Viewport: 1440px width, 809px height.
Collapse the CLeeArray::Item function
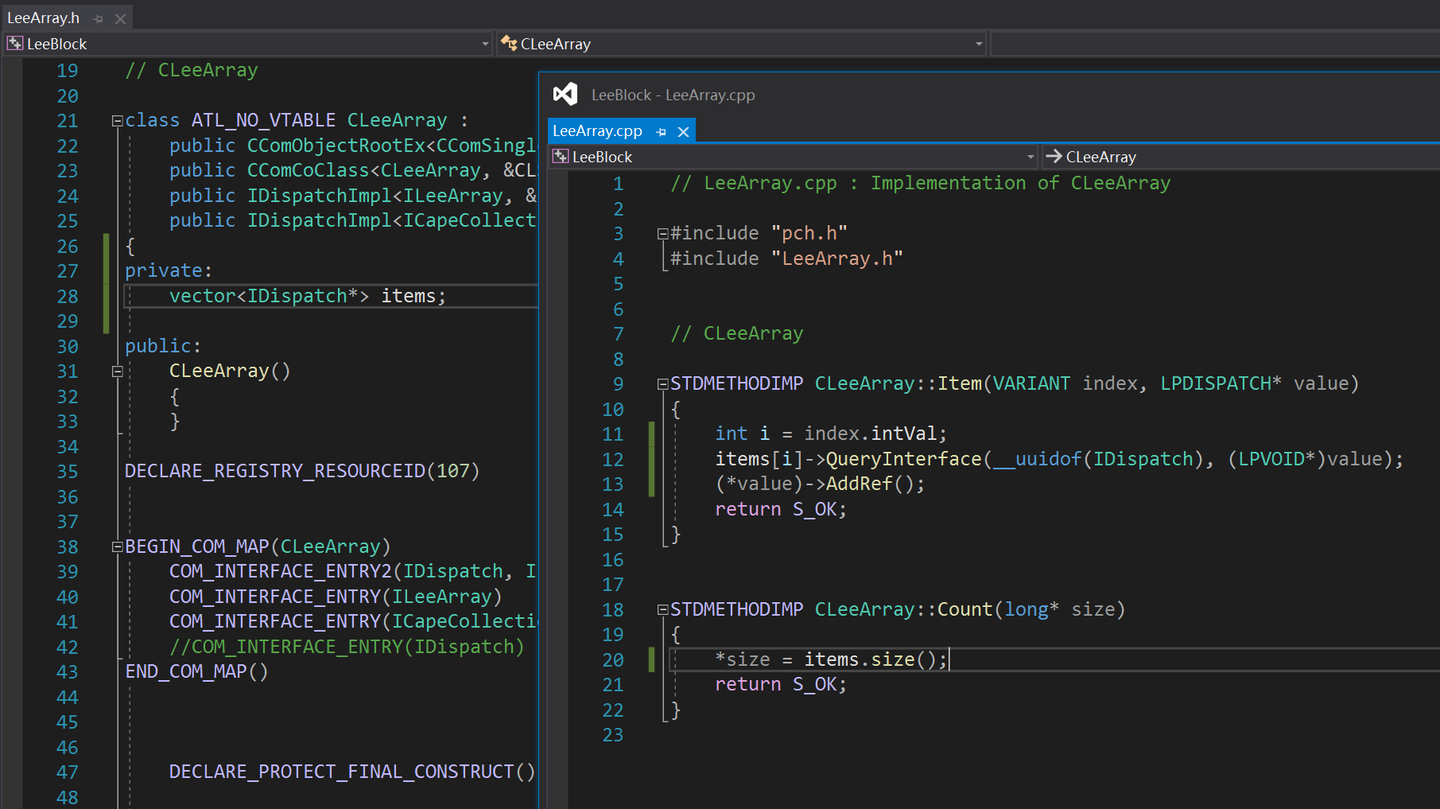662,384
